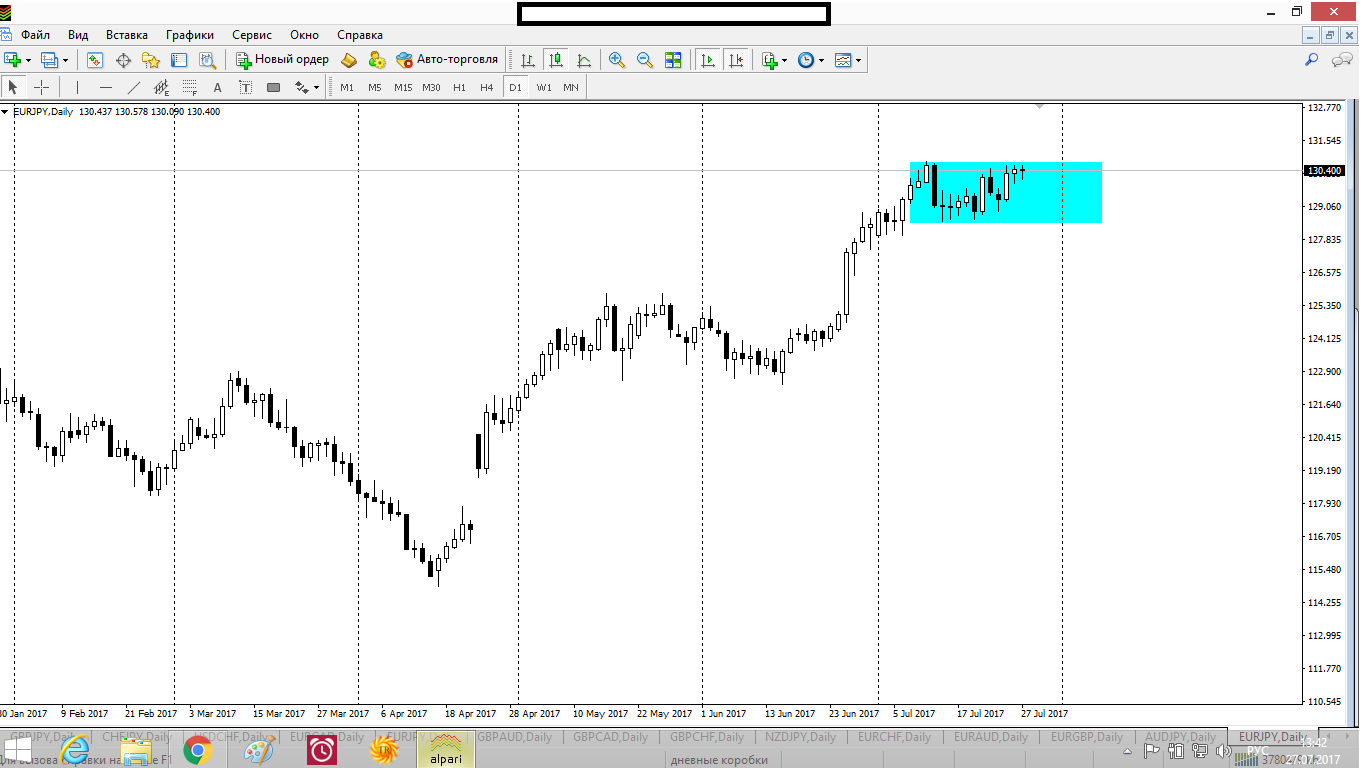
Task: Toggle the Terminal window icon
Action: coord(179,60)
